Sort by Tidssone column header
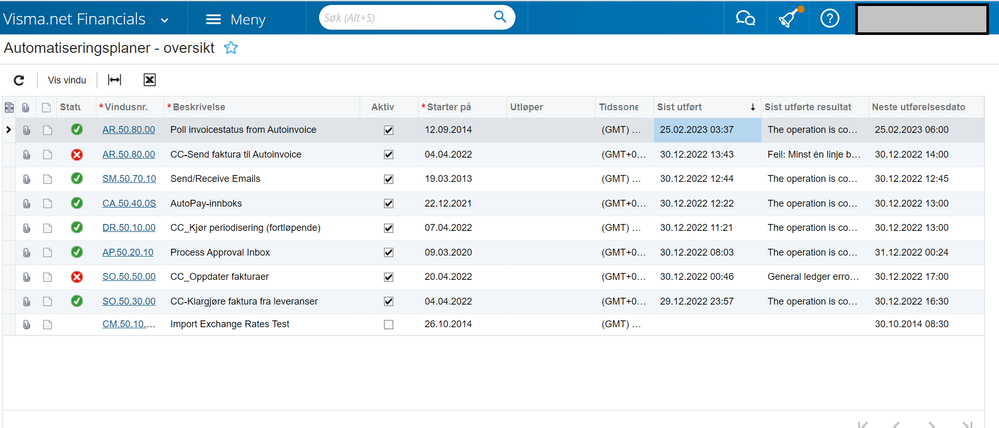Screen dimensions: 999x428 625,107
